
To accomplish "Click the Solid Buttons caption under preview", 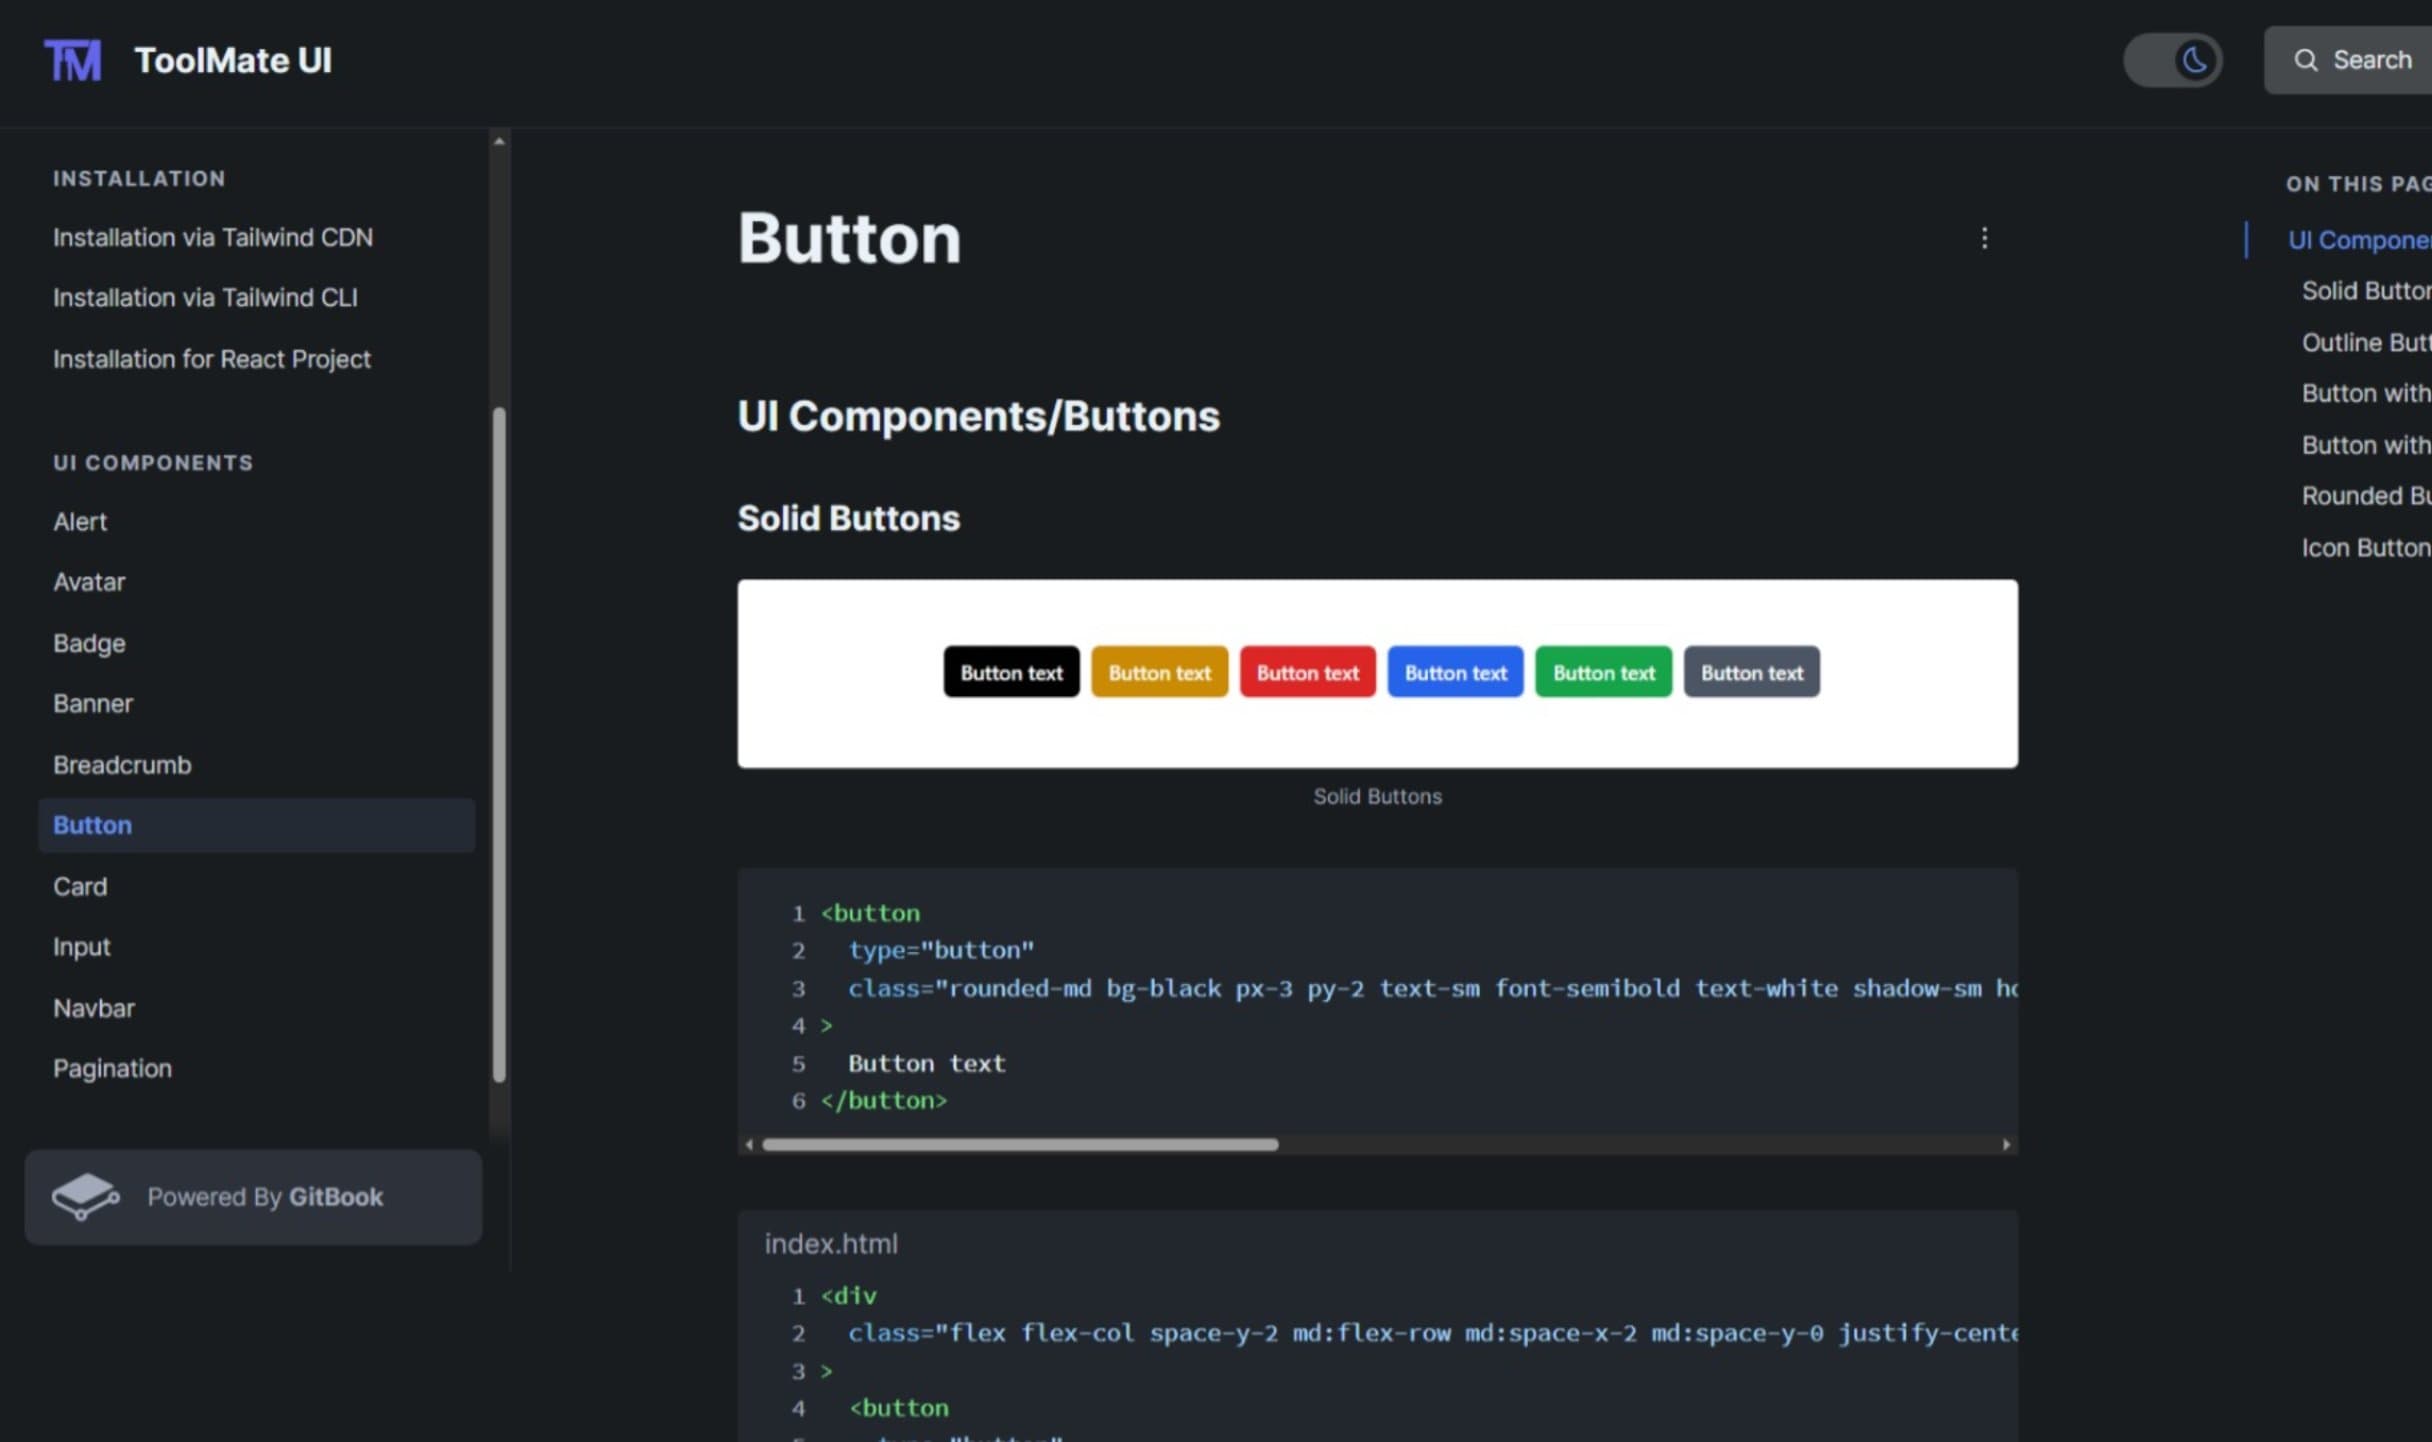I will (1377, 796).
